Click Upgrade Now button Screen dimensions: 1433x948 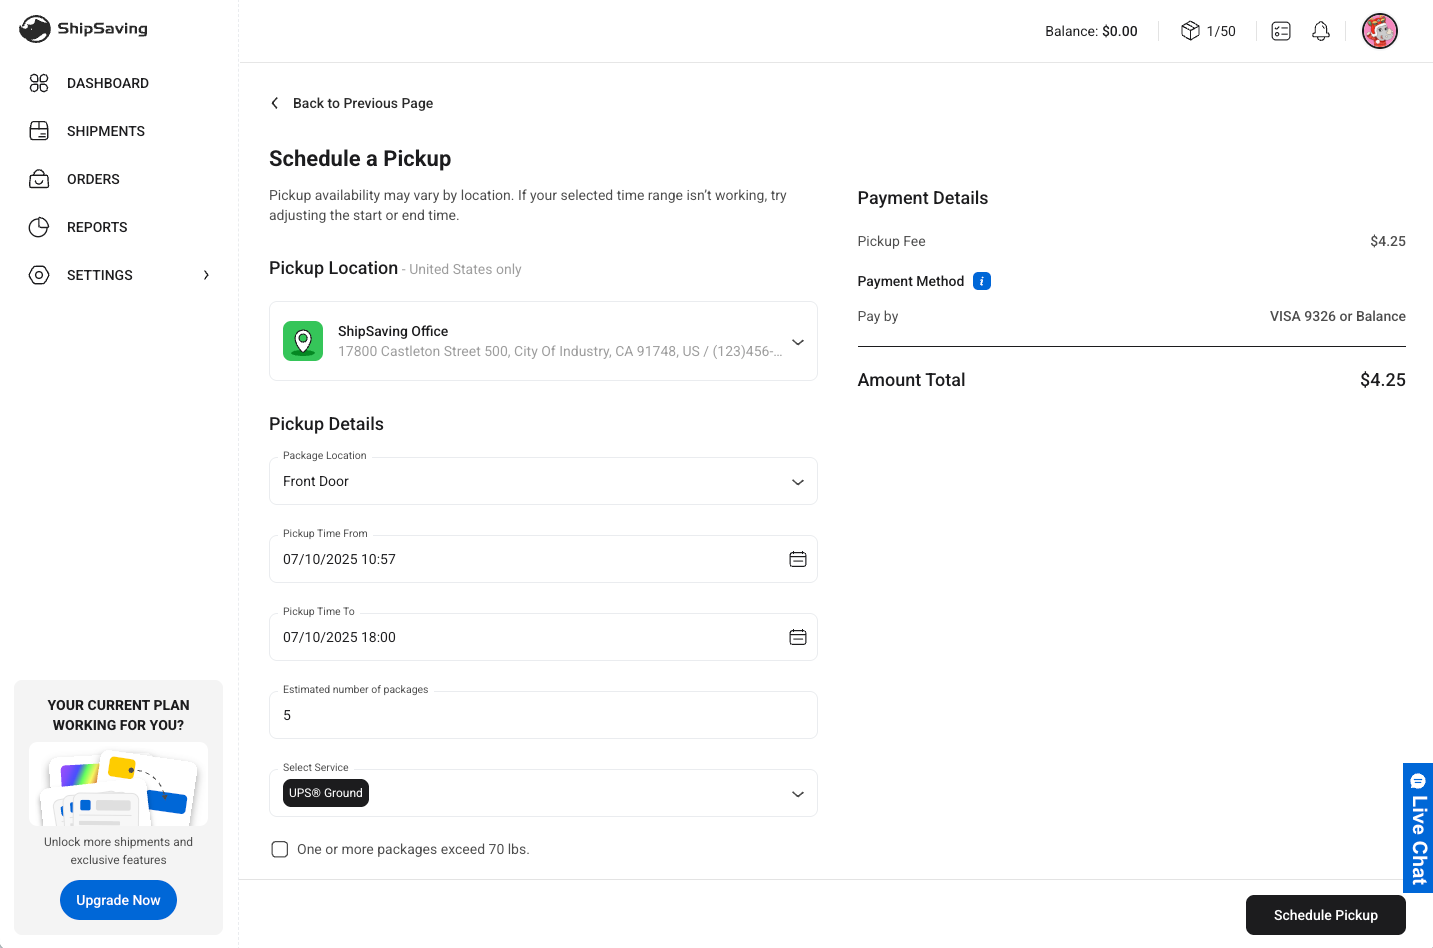click(x=118, y=900)
